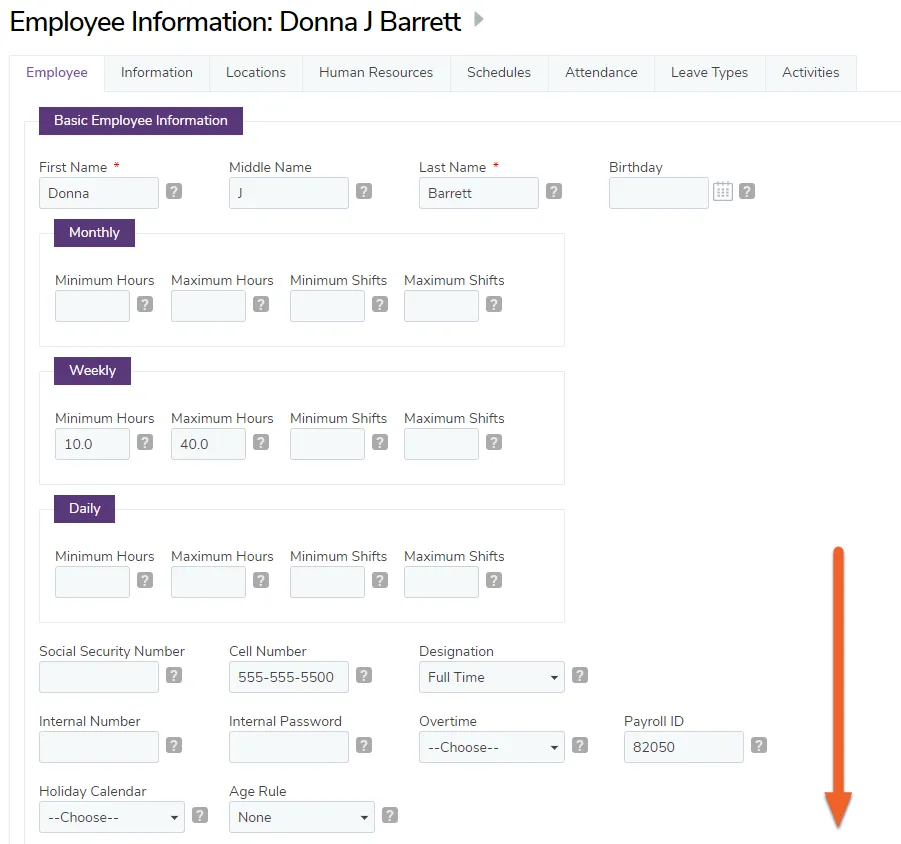Open help icon for Age Rule

click(390, 815)
